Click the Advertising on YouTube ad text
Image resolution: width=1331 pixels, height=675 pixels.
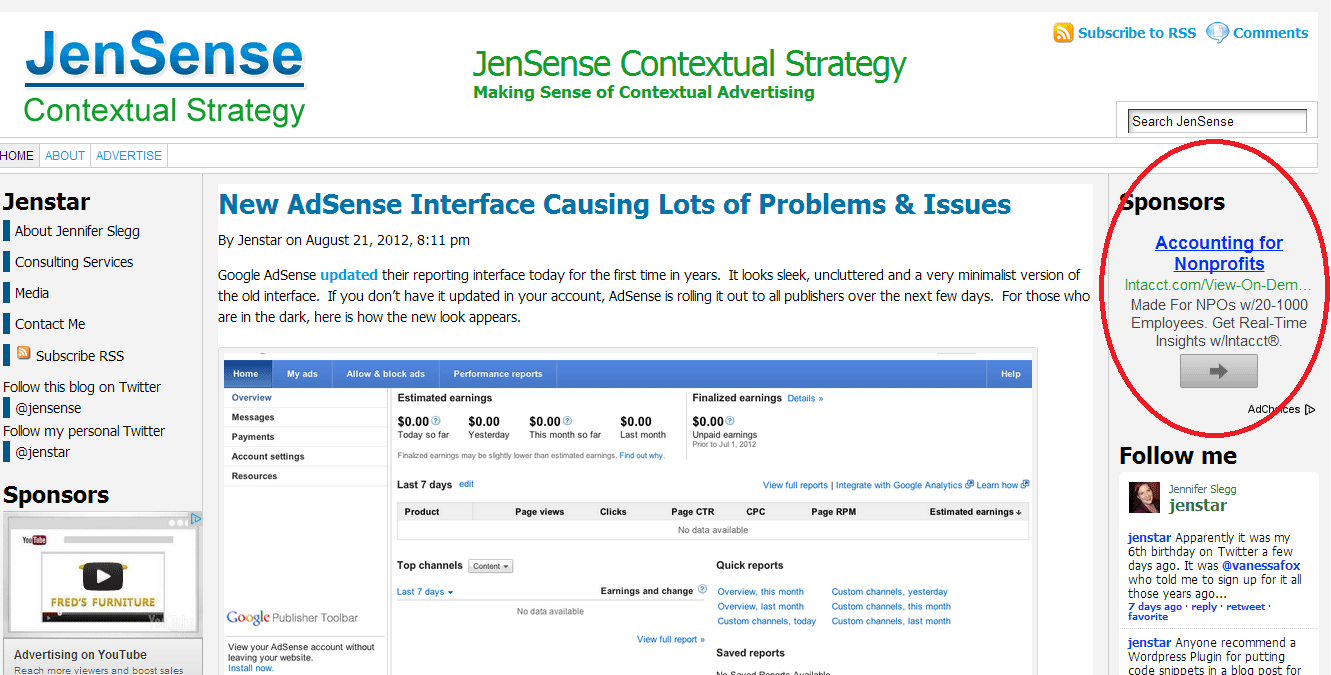pyautogui.click(x=80, y=655)
